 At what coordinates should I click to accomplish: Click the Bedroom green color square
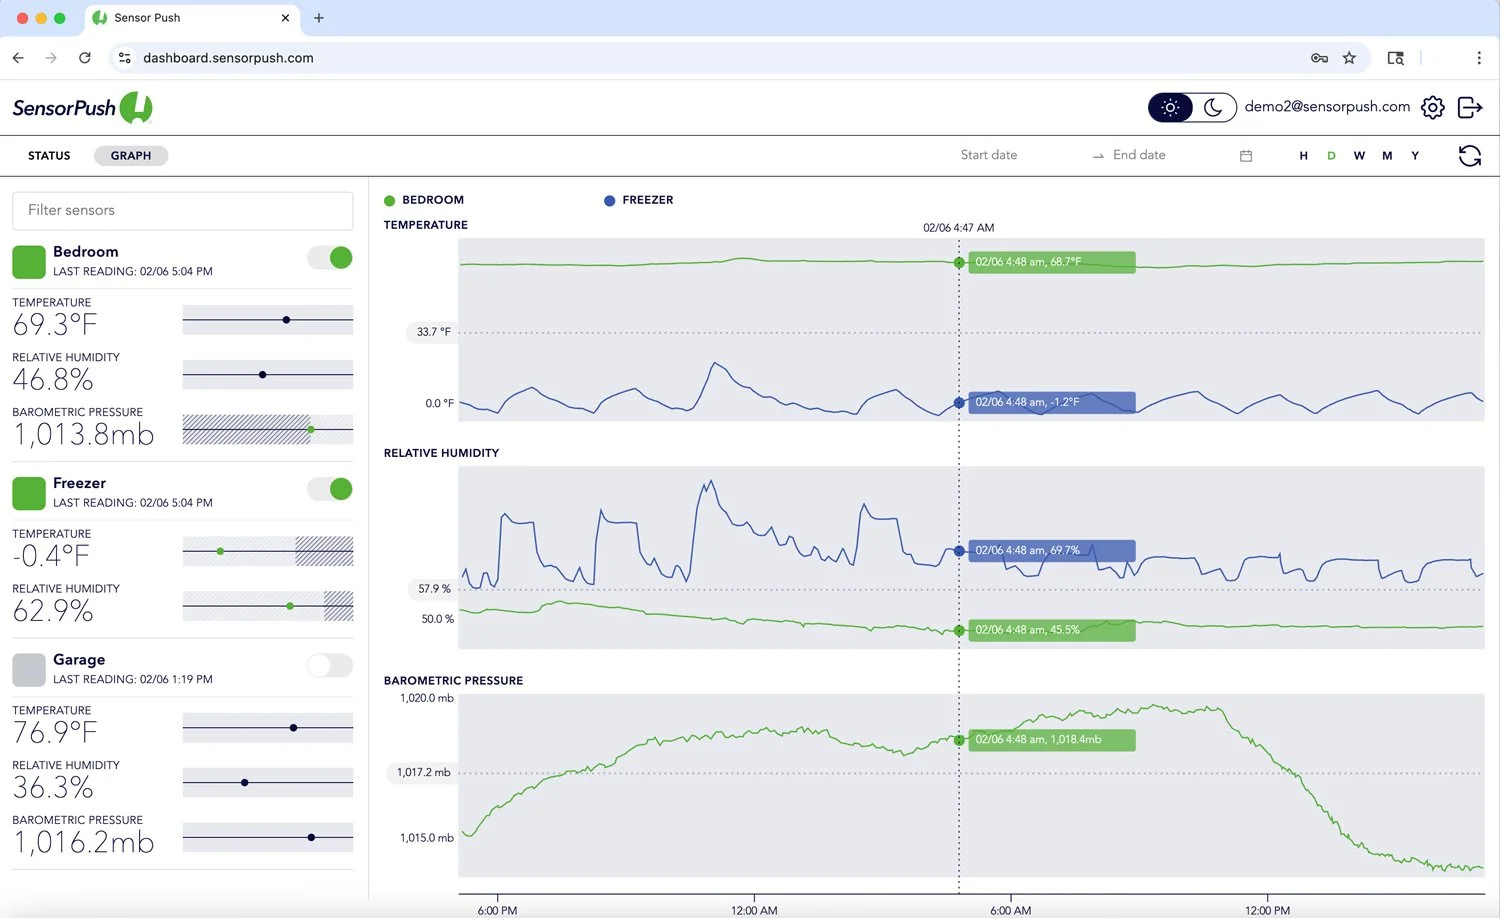[x=29, y=262]
